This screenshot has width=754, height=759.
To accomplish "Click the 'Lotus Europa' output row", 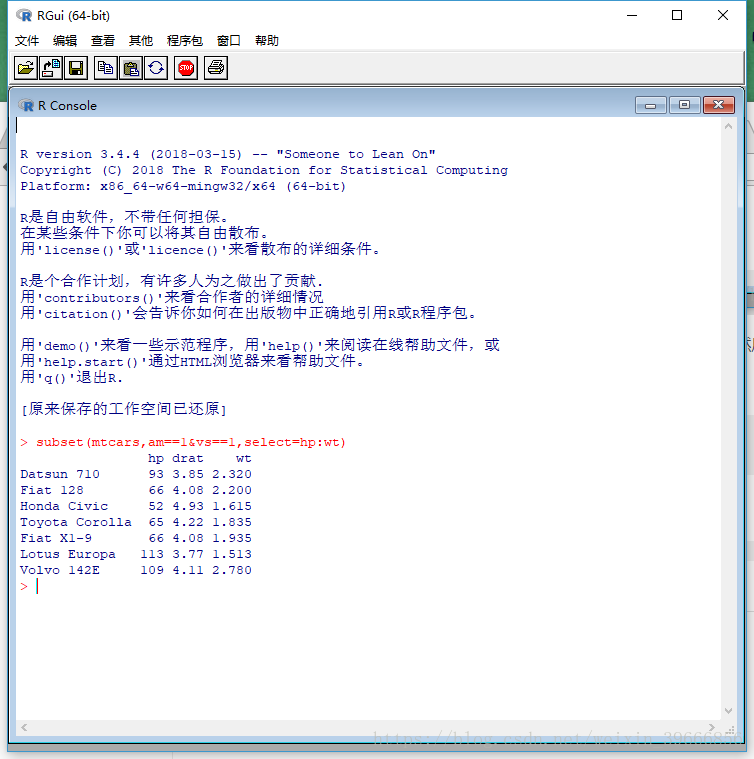I will [136, 554].
